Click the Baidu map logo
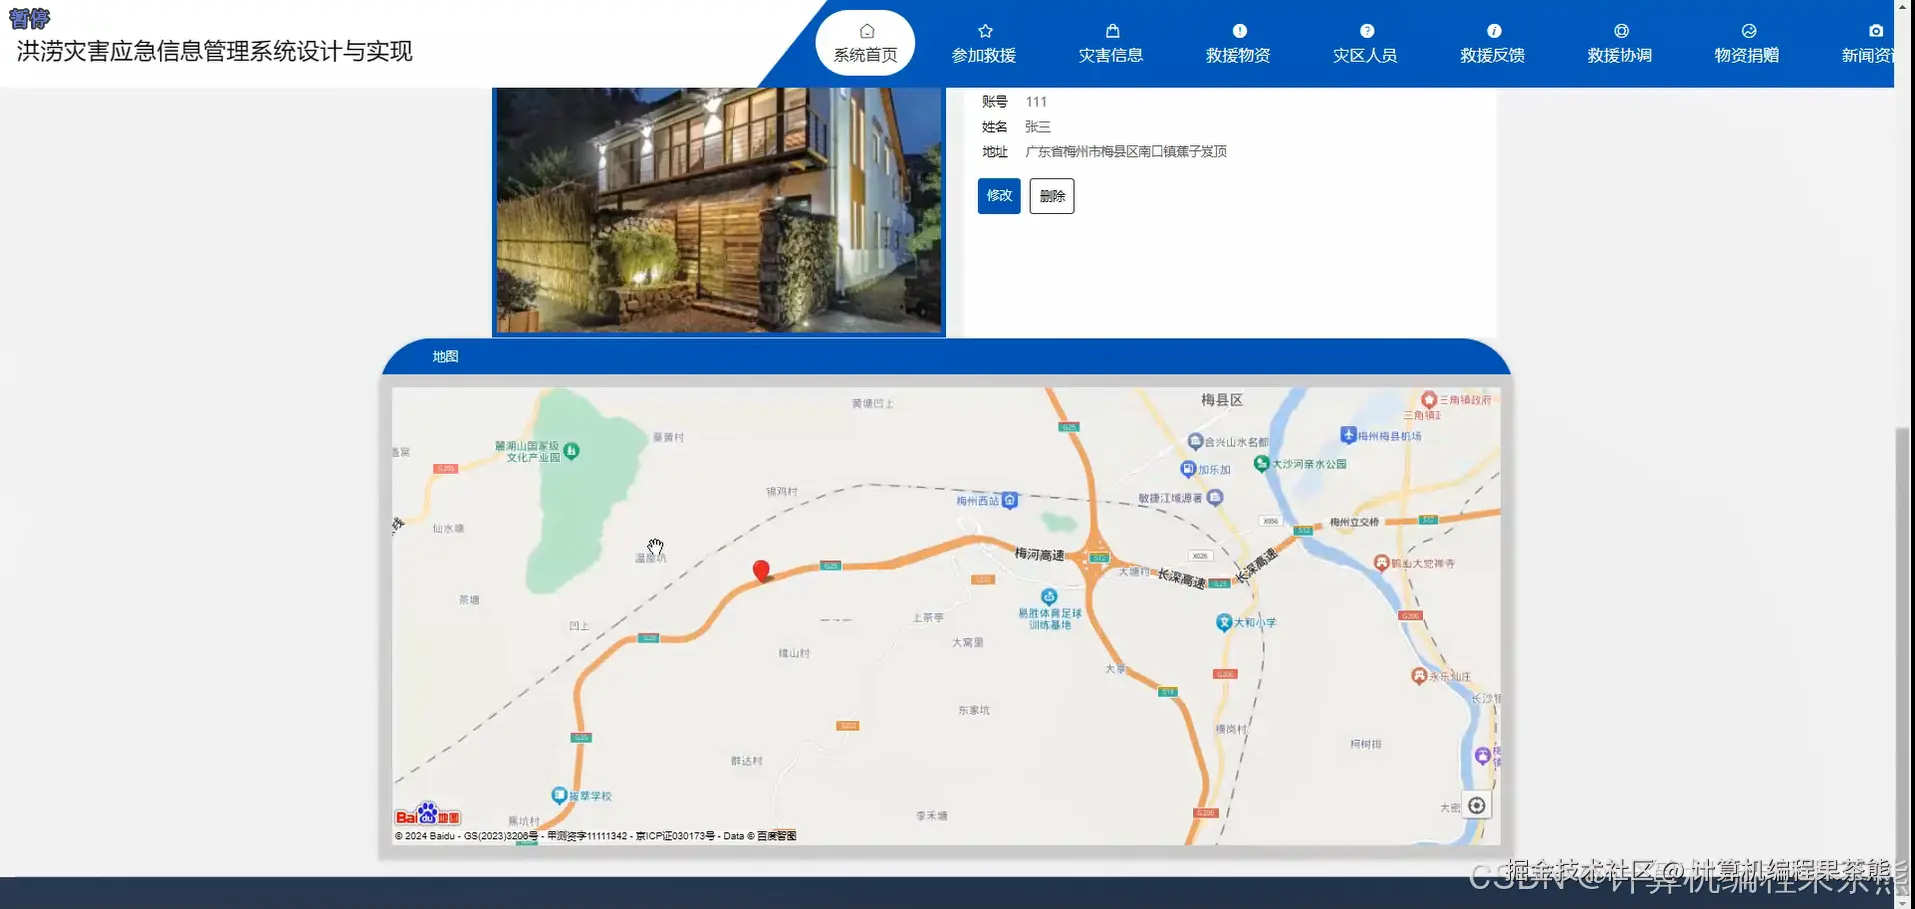The image size is (1915, 909). [428, 815]
